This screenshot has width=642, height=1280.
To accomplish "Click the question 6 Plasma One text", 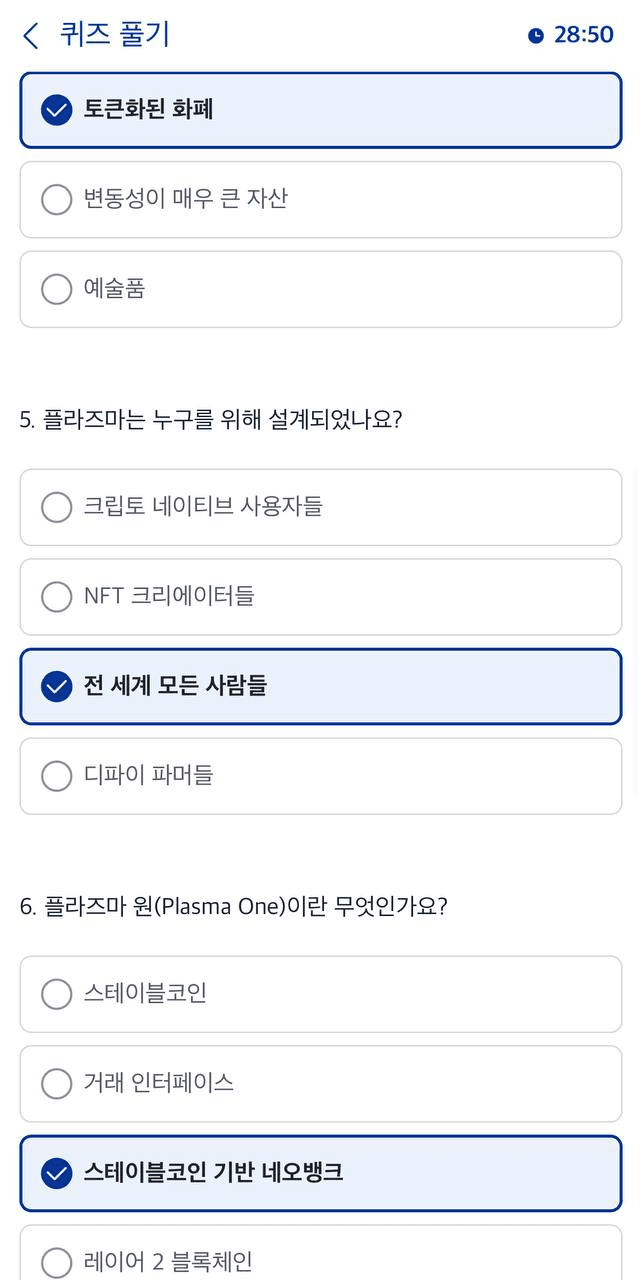I will coord(234,907).
